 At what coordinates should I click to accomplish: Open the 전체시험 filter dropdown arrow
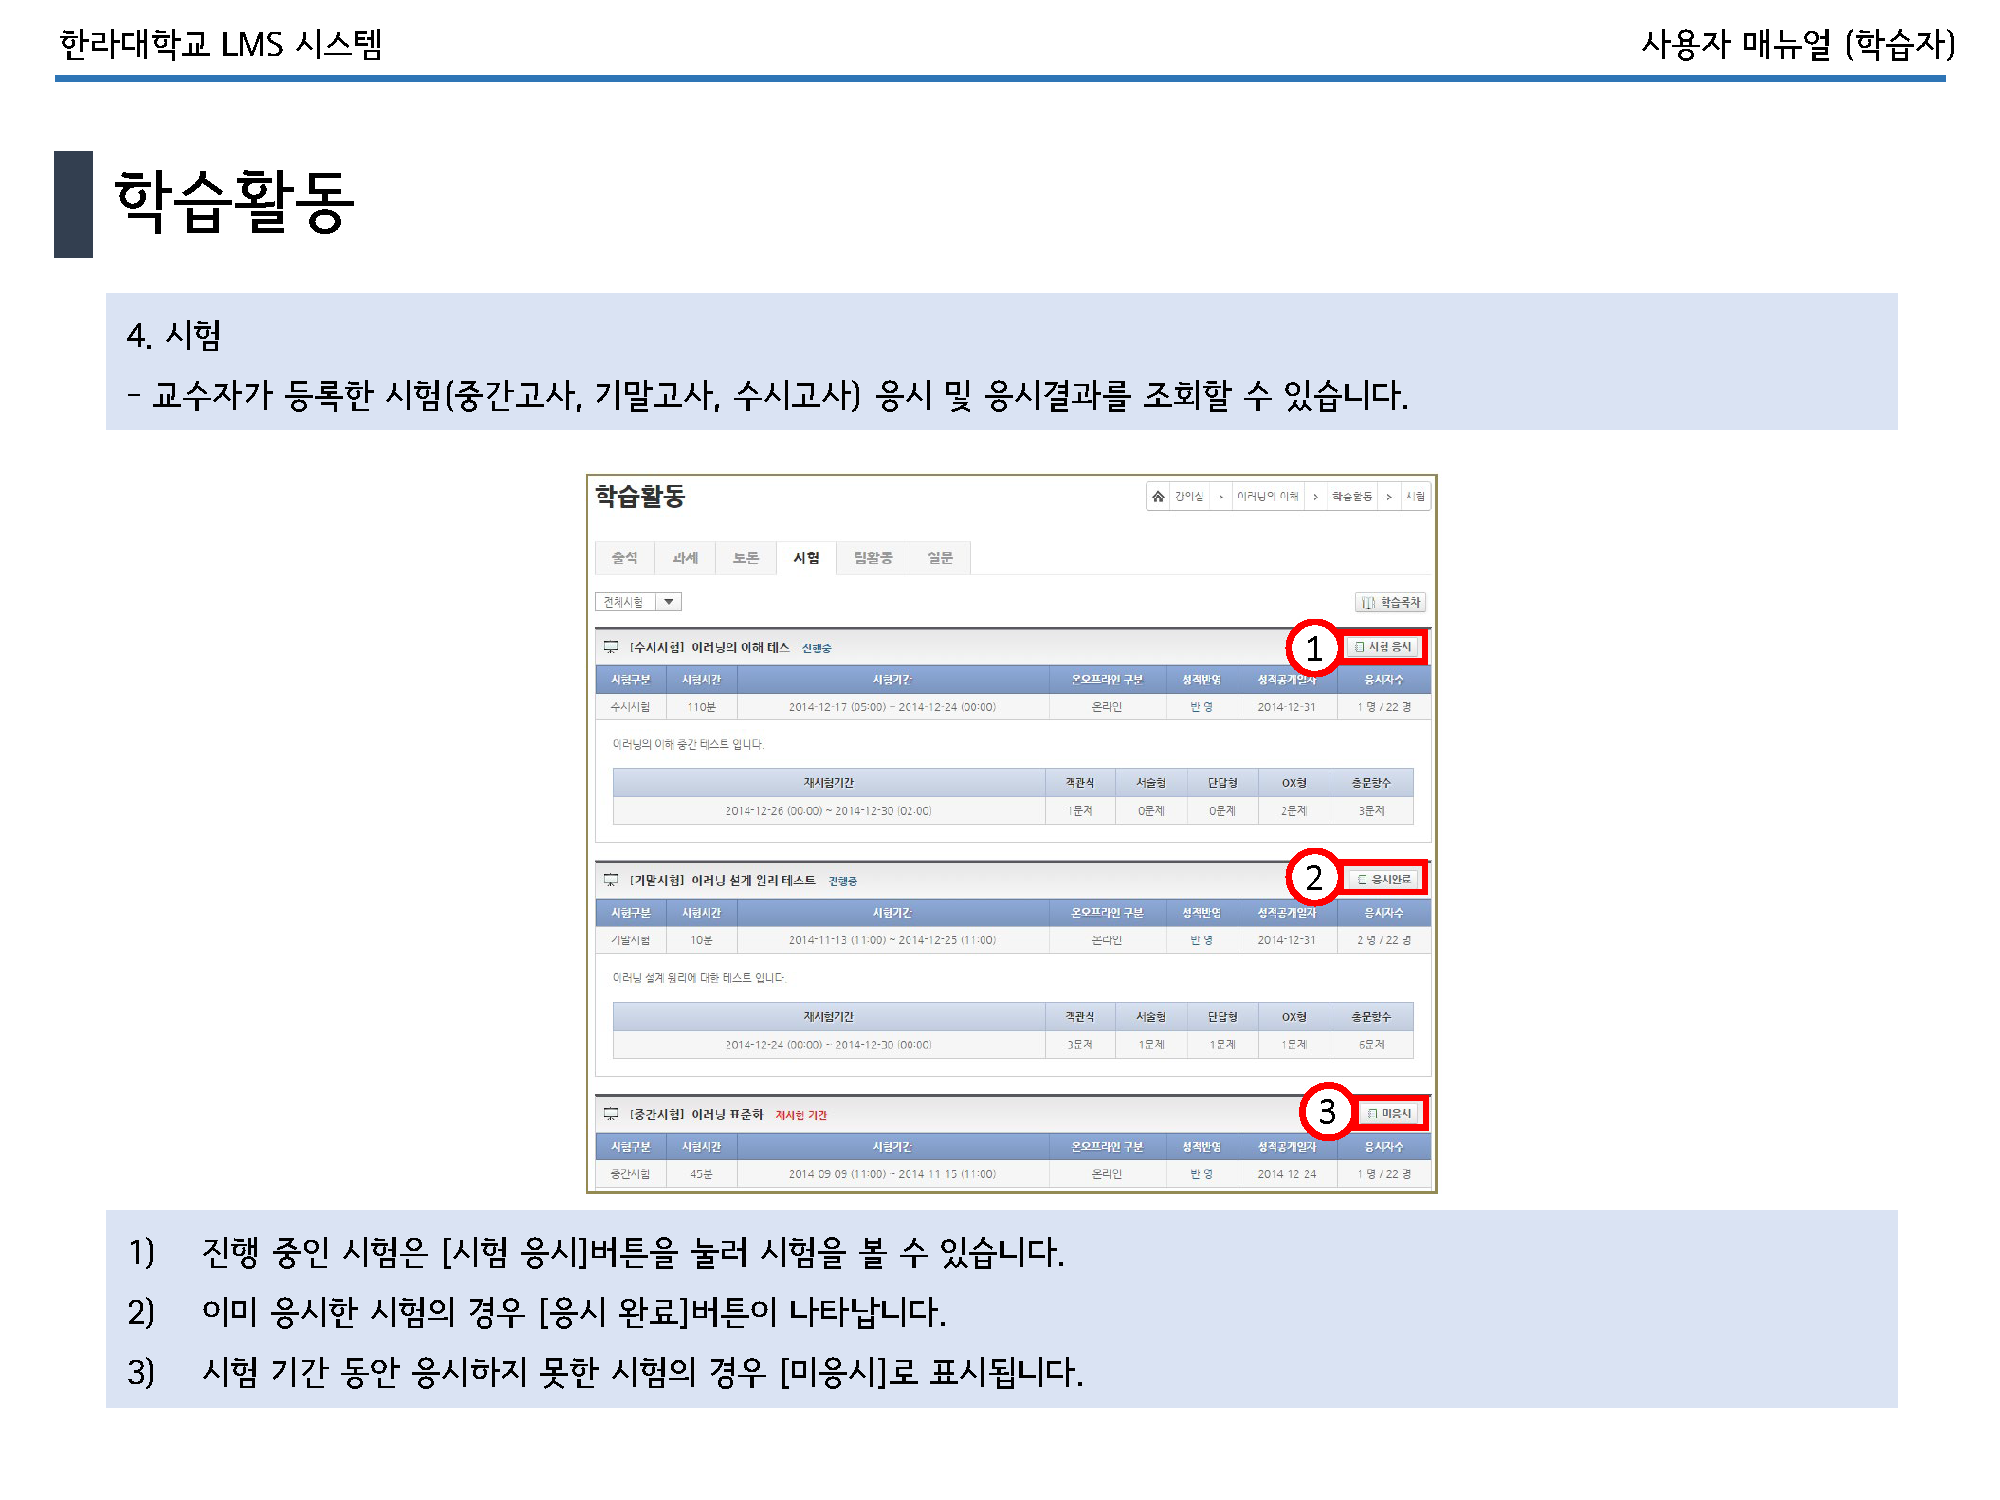669,602
